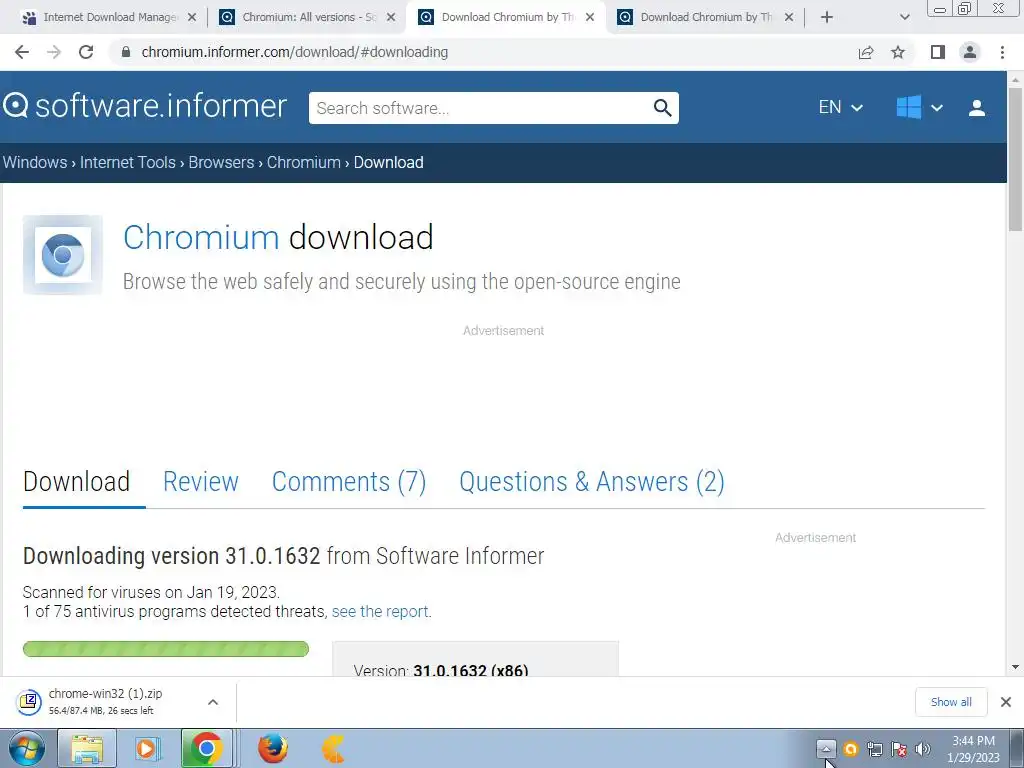Click the Browsers breadcrumb link
Screen dimensions: 1024x768
coord(221,162)
